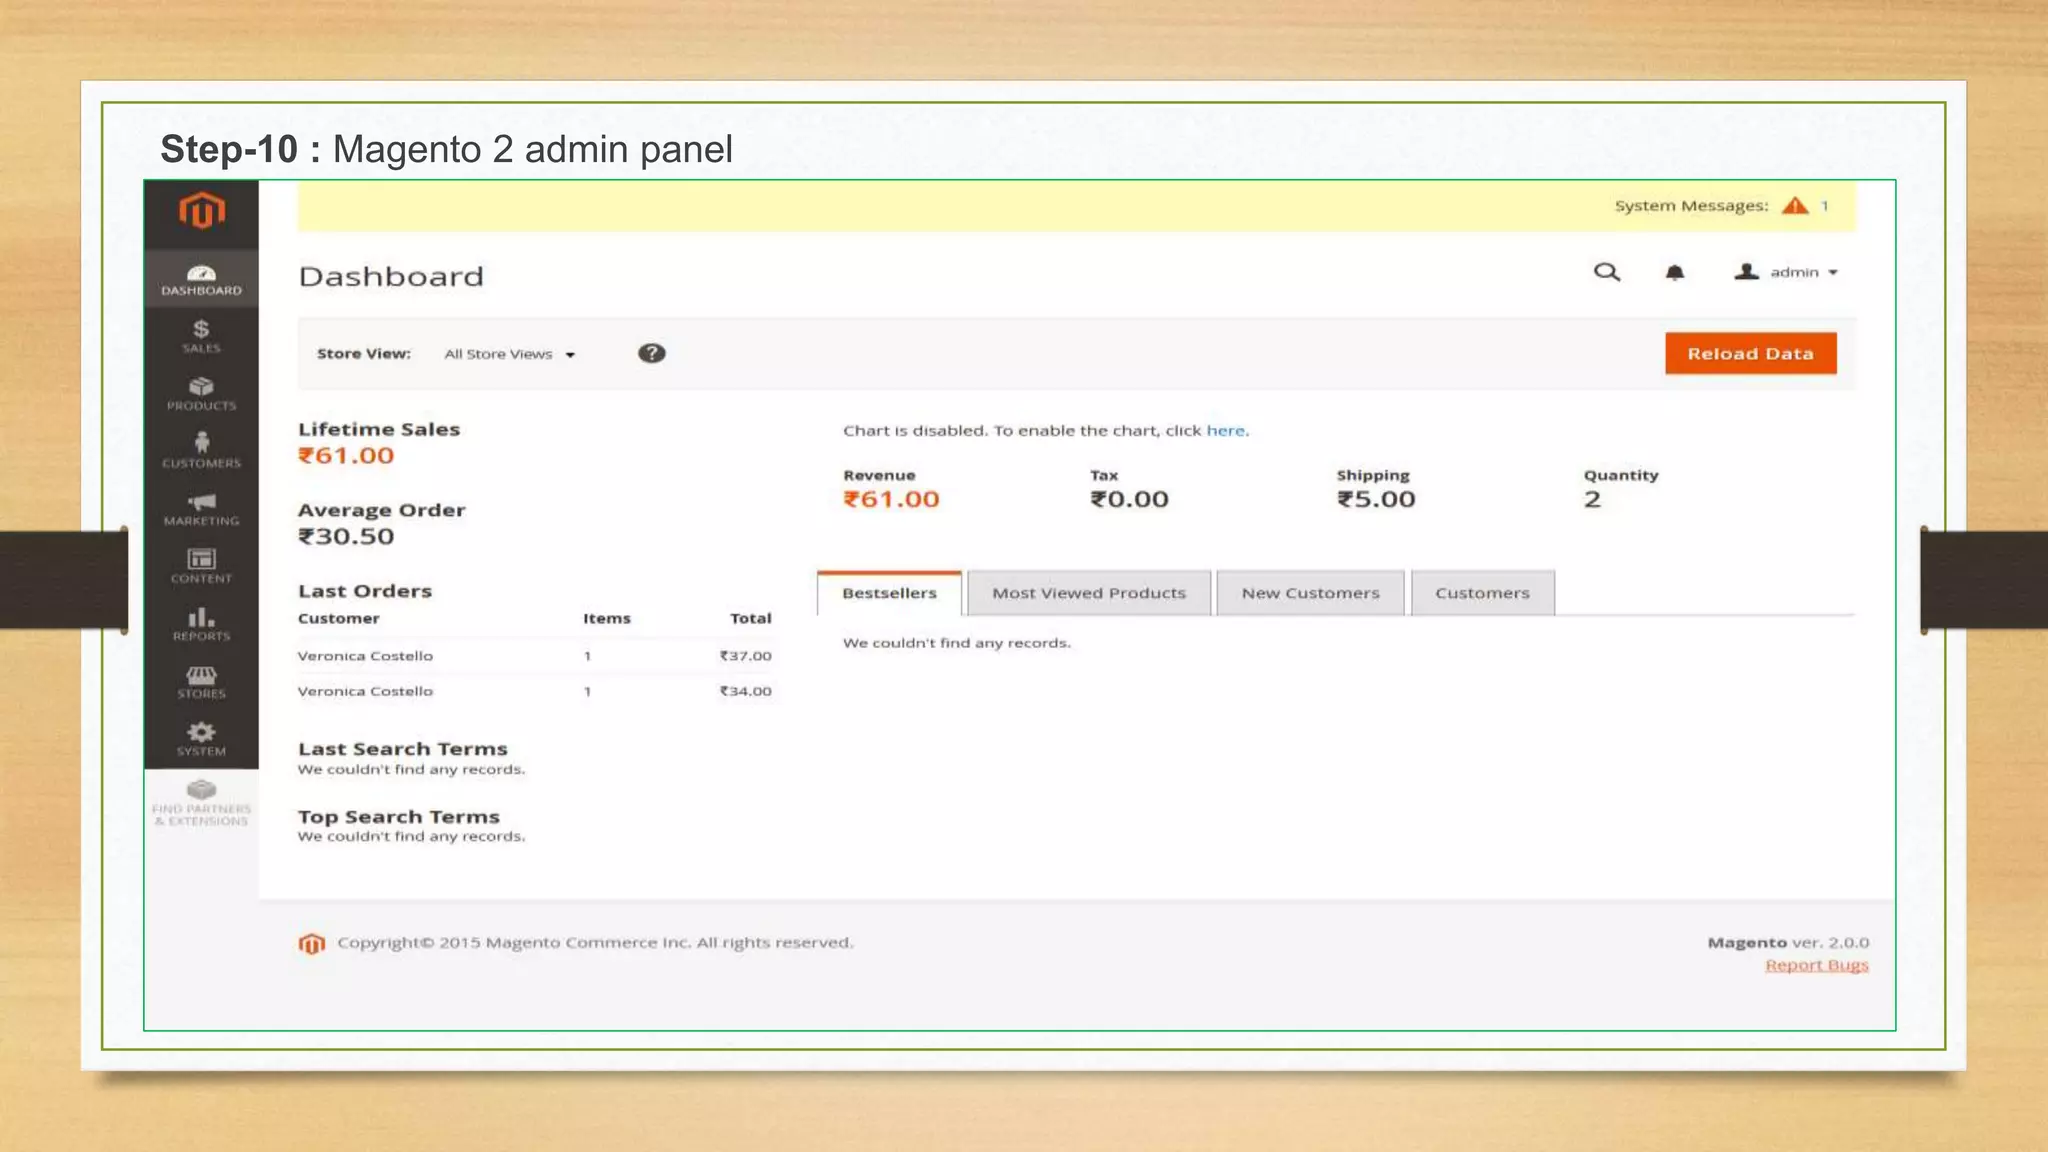Click the Quantity value 2
The height and width of the screenshot is (1152, 2048).
coord(1592,499)
